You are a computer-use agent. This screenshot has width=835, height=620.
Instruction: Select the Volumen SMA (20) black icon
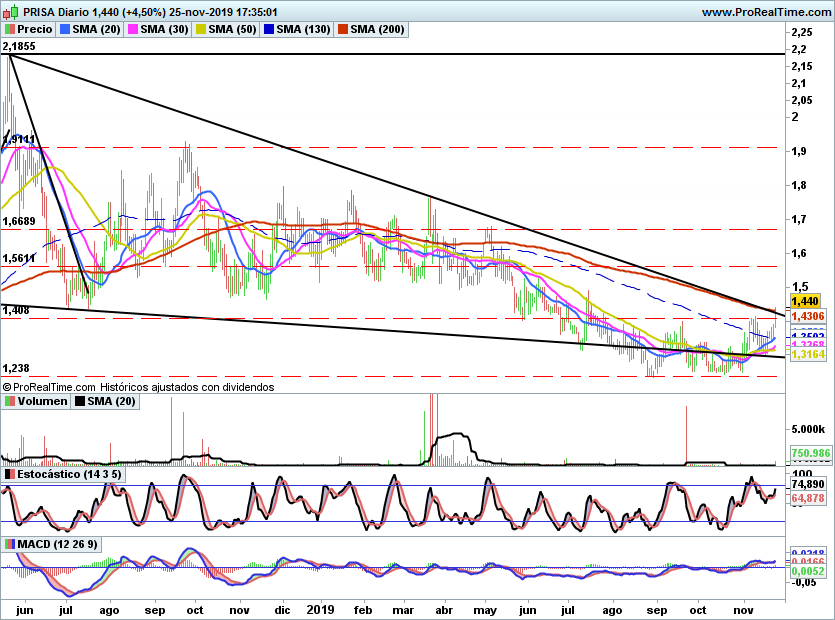(x=82, y=401)
